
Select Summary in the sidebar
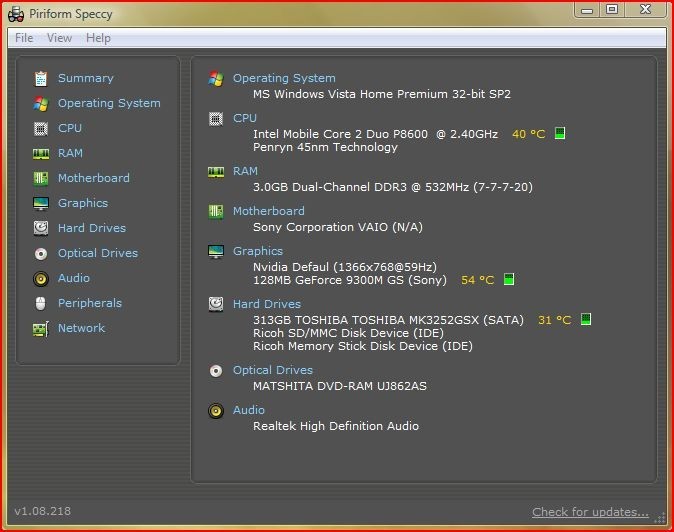[86, 78]
